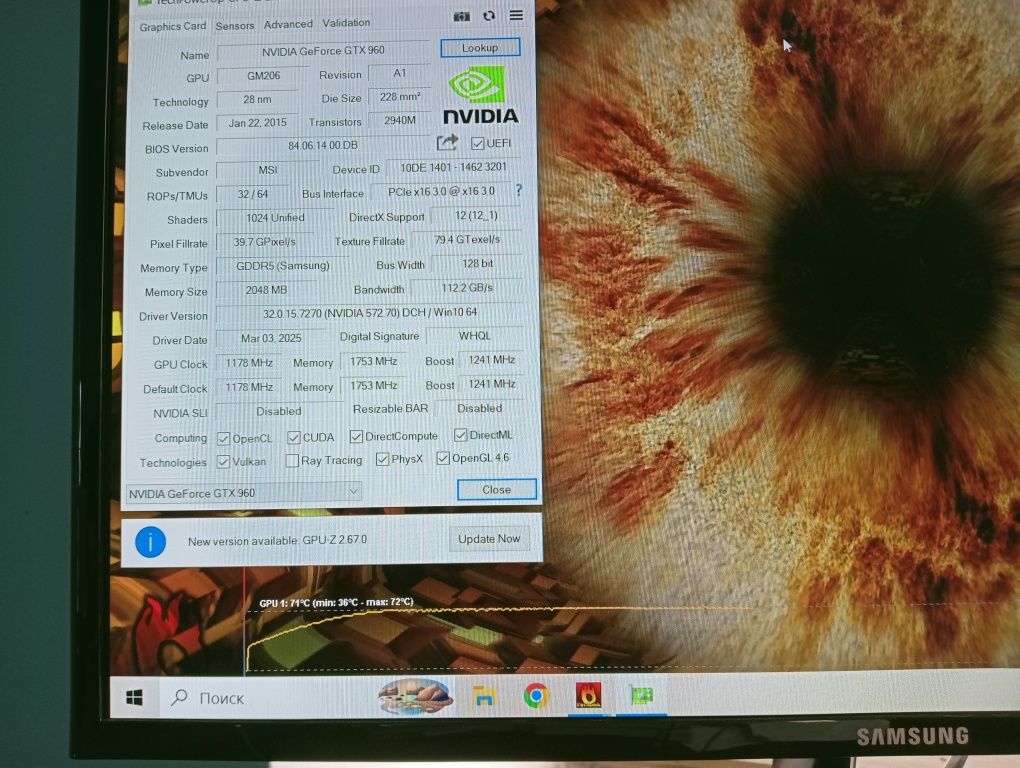The image size is (1020, 768).
Task: Click the ROPs/TMUs value 32 / 64
Action: click(x=252, y=194)
